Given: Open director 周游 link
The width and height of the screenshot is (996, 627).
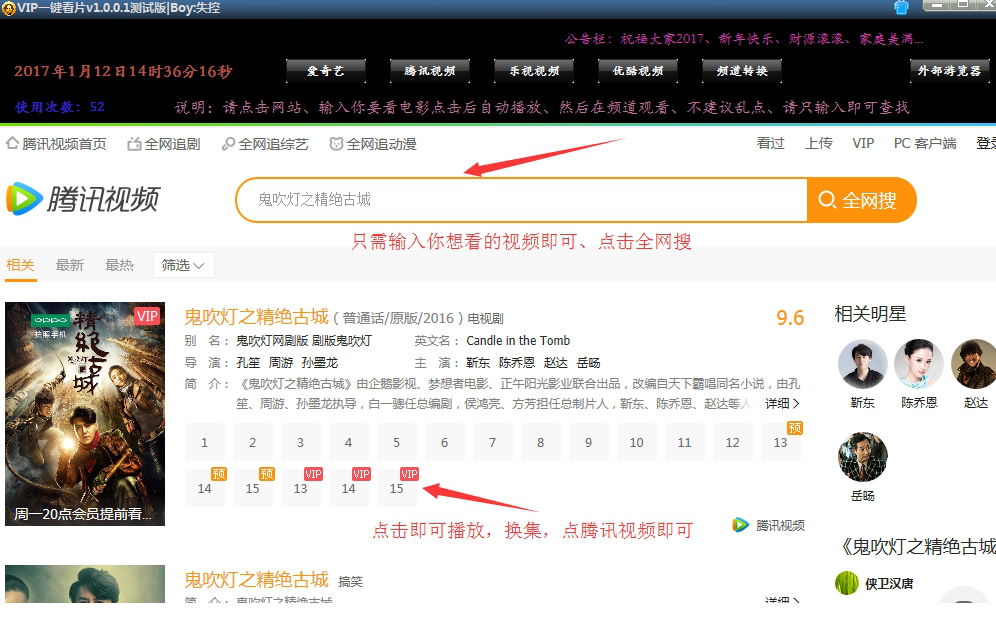Looking at the screenshot, I should (281, 363).
